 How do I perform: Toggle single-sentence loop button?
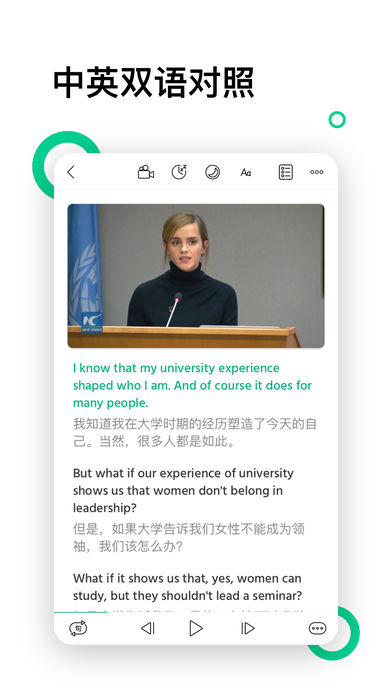point(78,628)
